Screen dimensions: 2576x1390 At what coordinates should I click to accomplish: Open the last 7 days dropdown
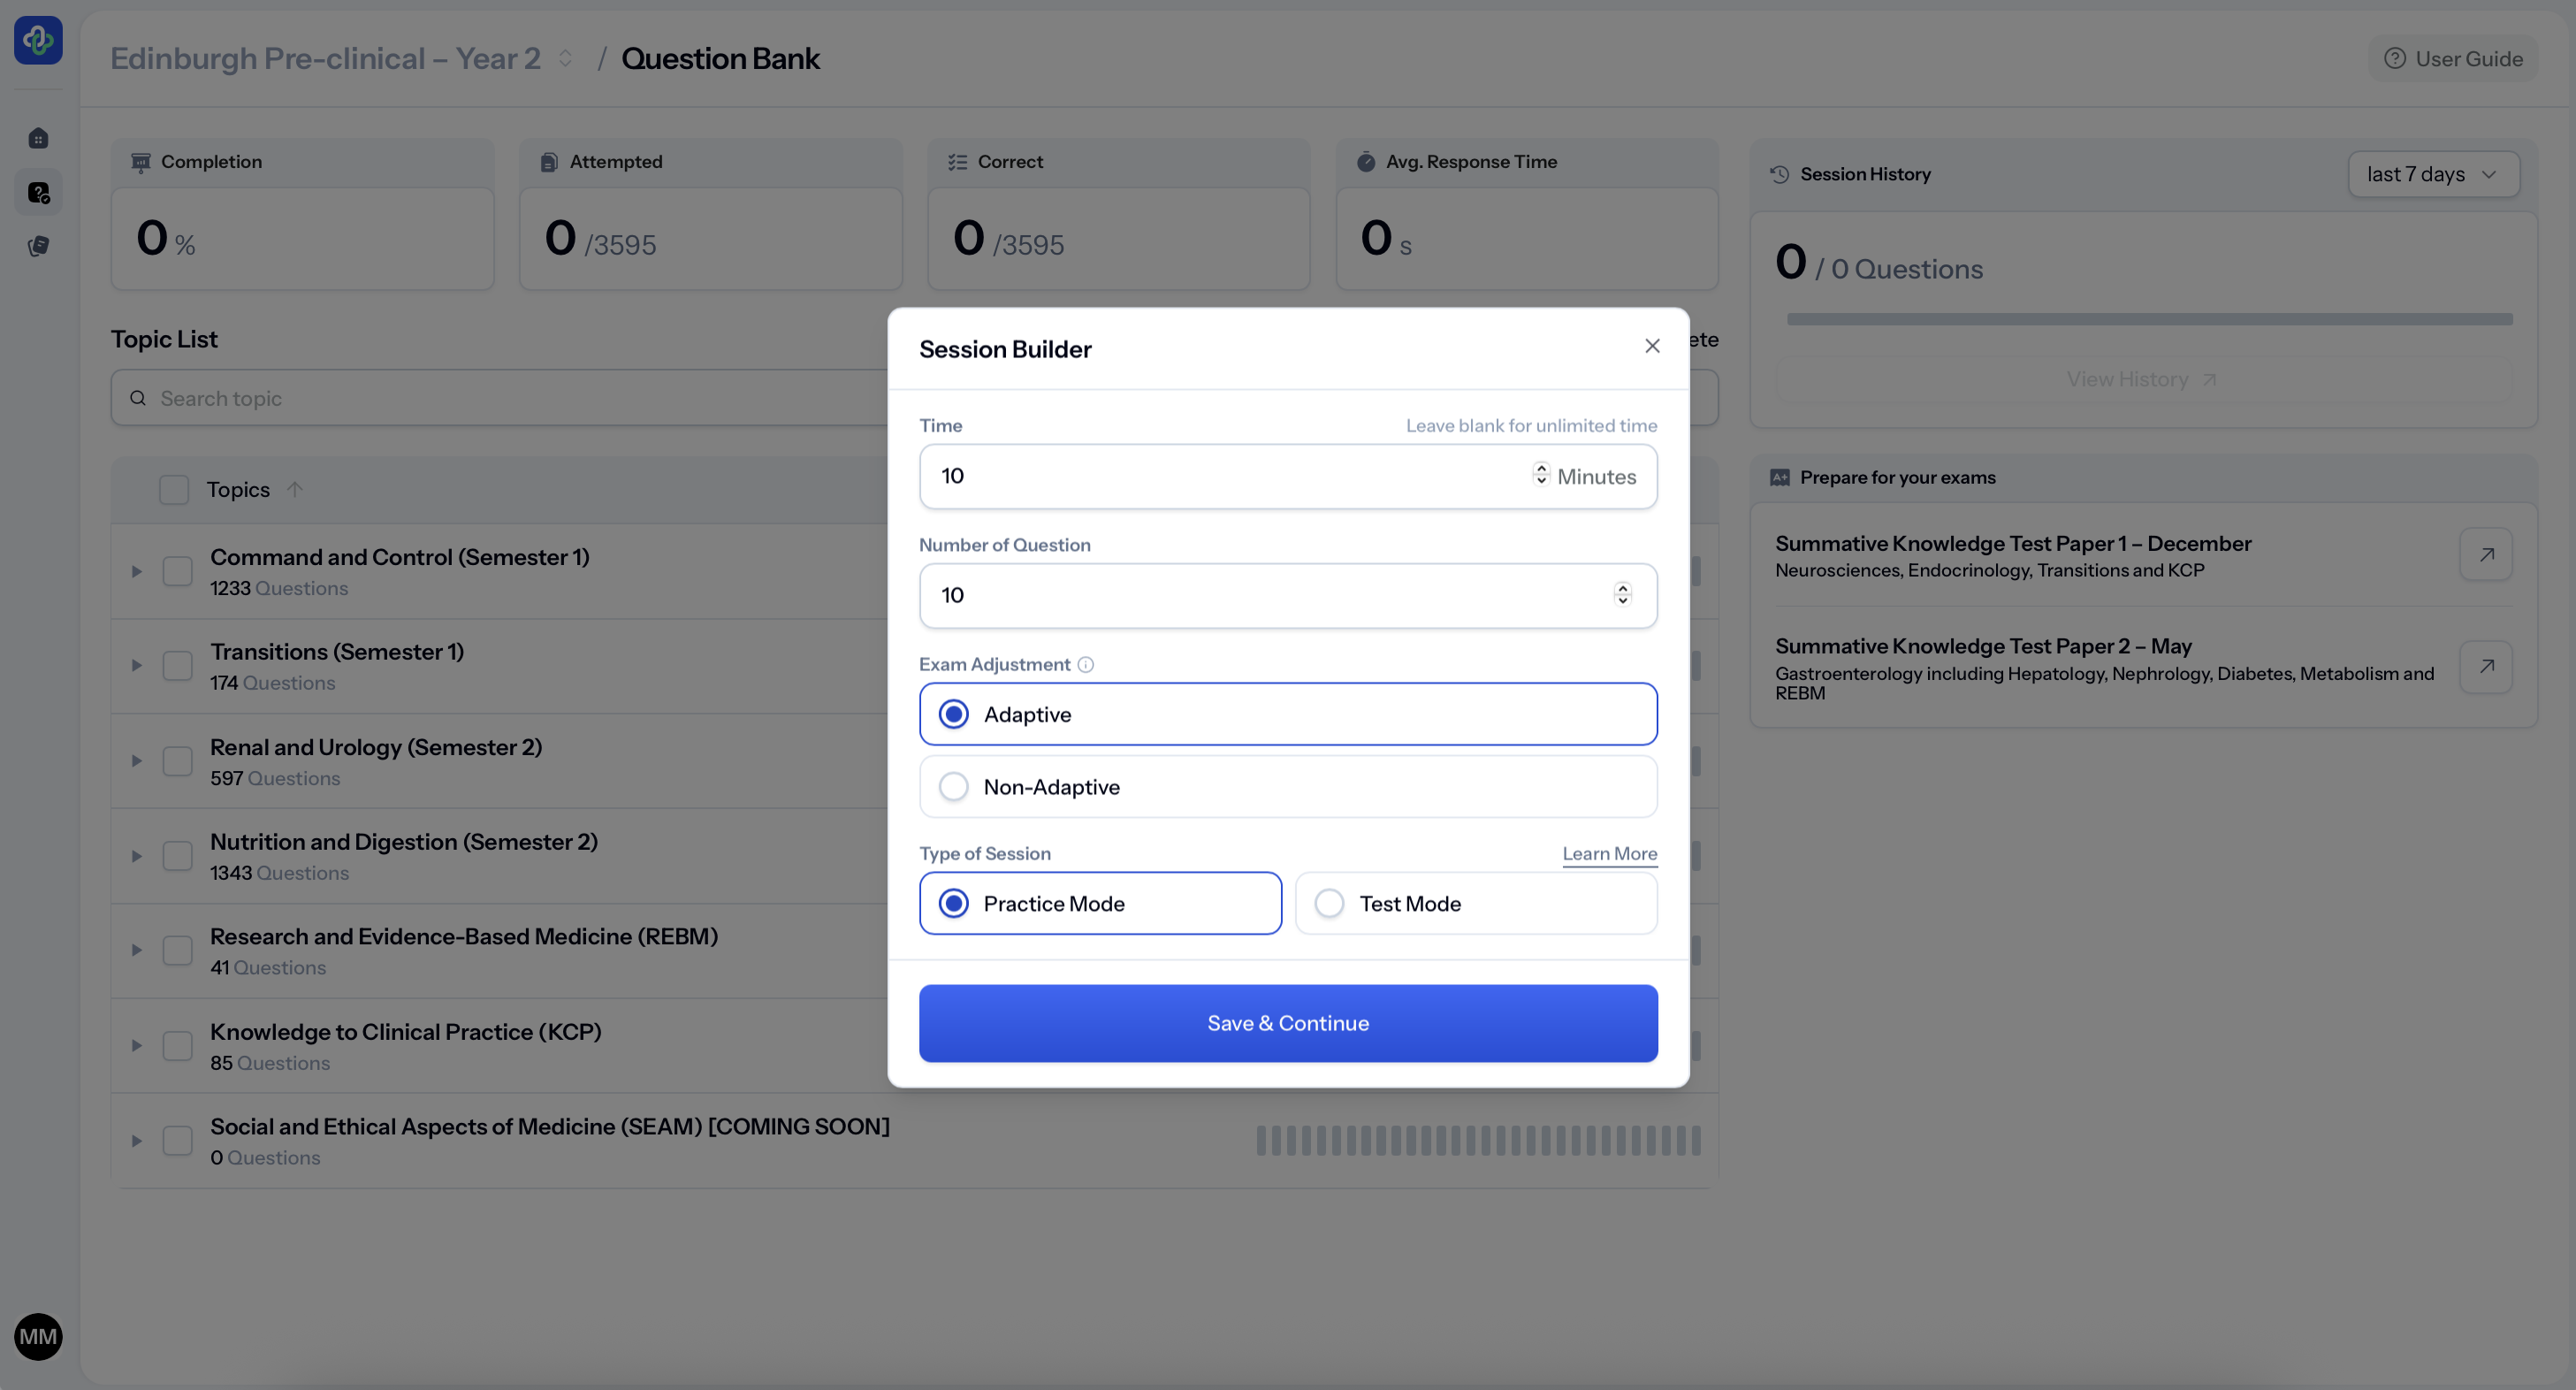(x=2432, y=174)
